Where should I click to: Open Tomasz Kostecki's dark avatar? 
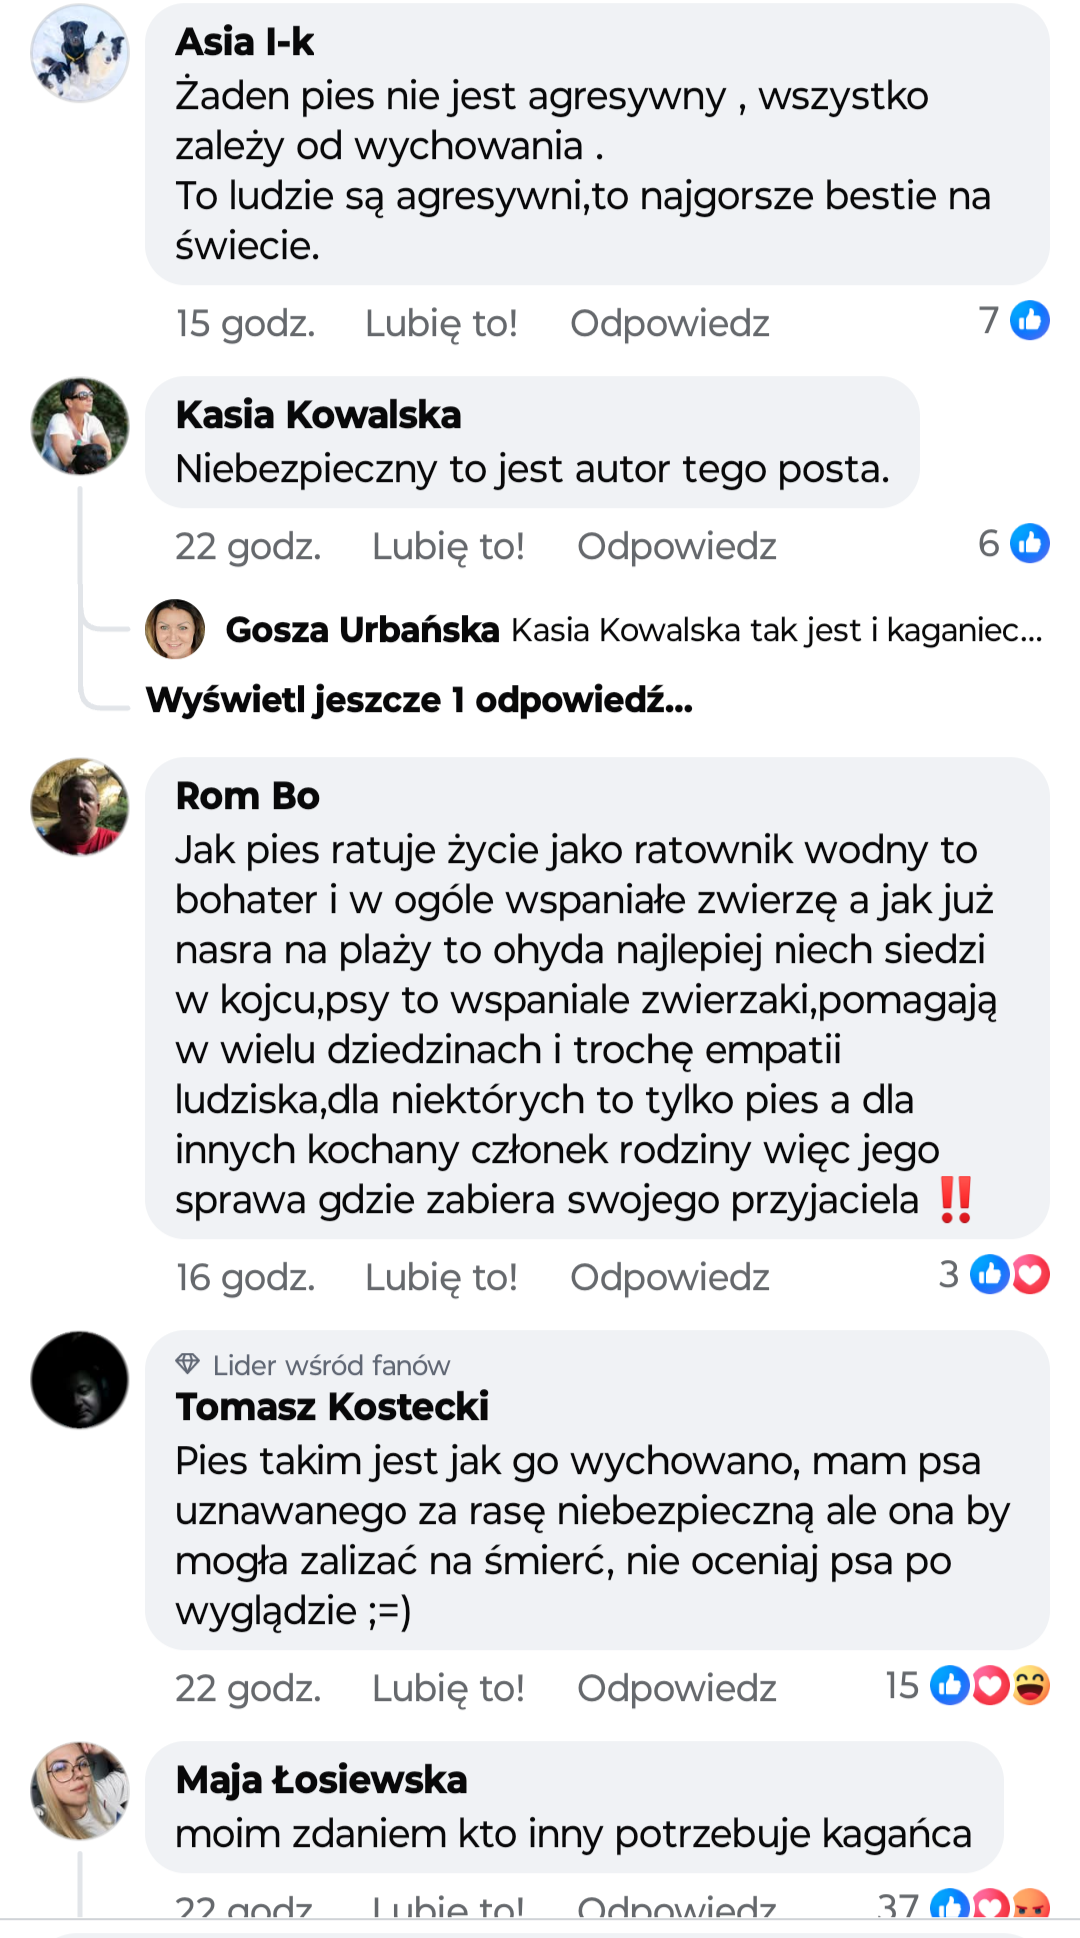(80, 1380)
